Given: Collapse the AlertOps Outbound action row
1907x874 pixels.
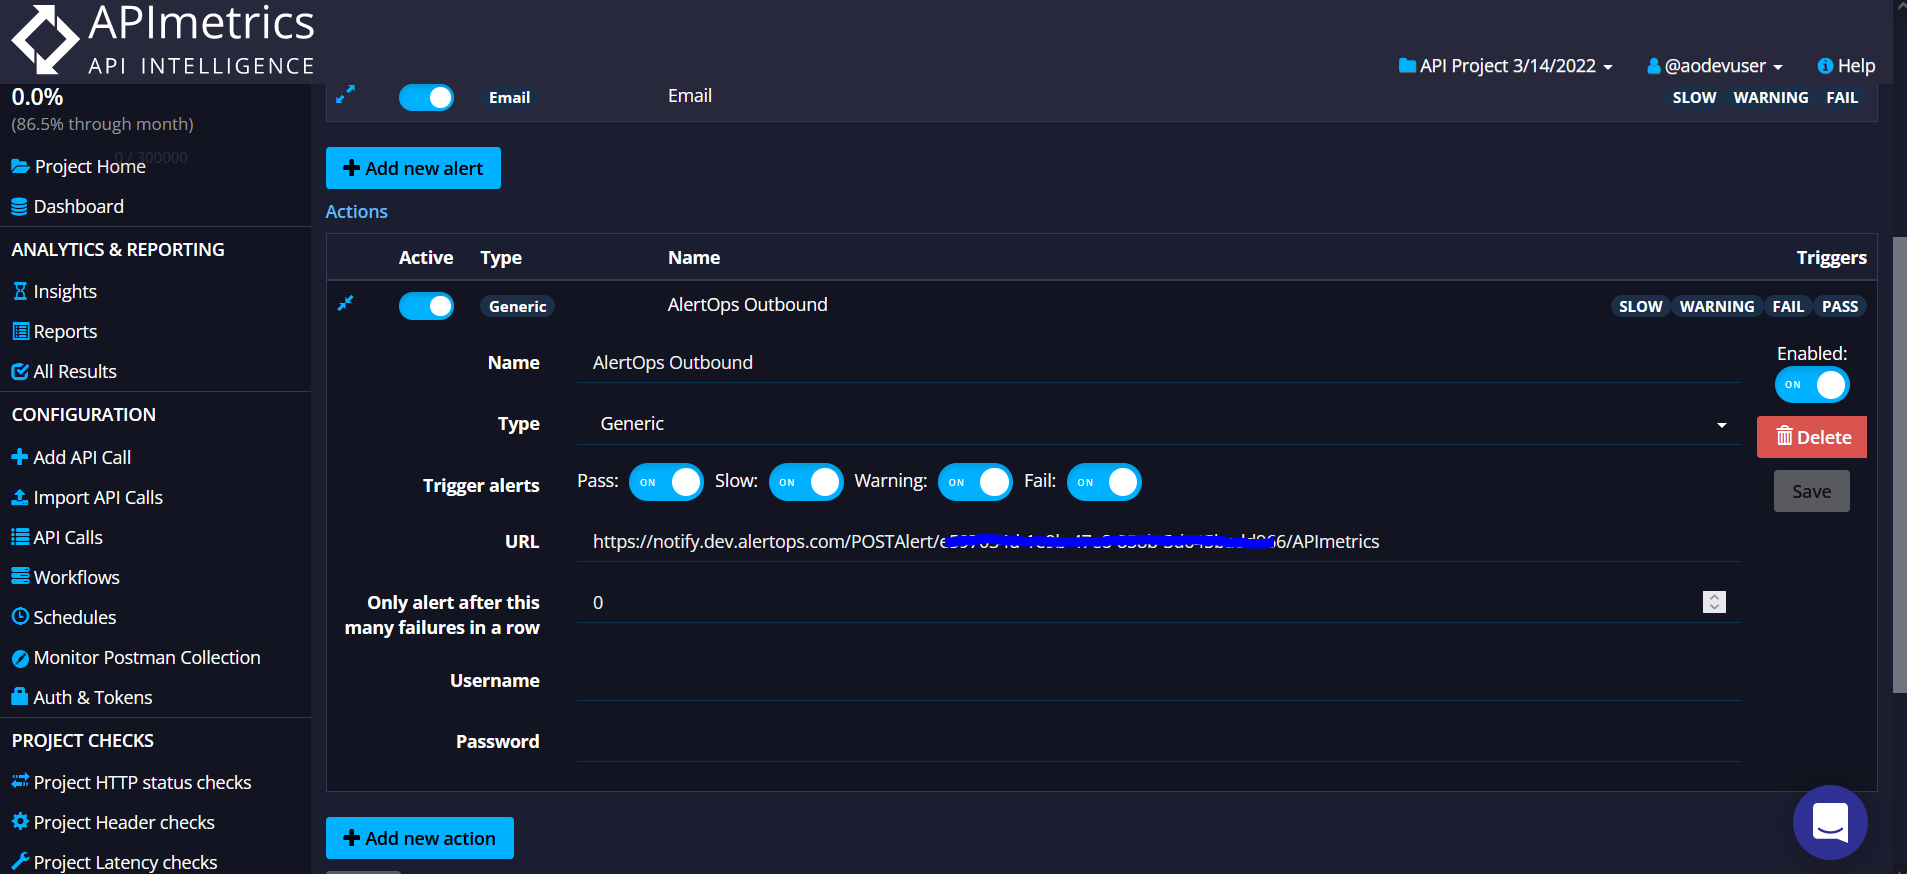Looking at the screenshot, I should pos(345,304).
